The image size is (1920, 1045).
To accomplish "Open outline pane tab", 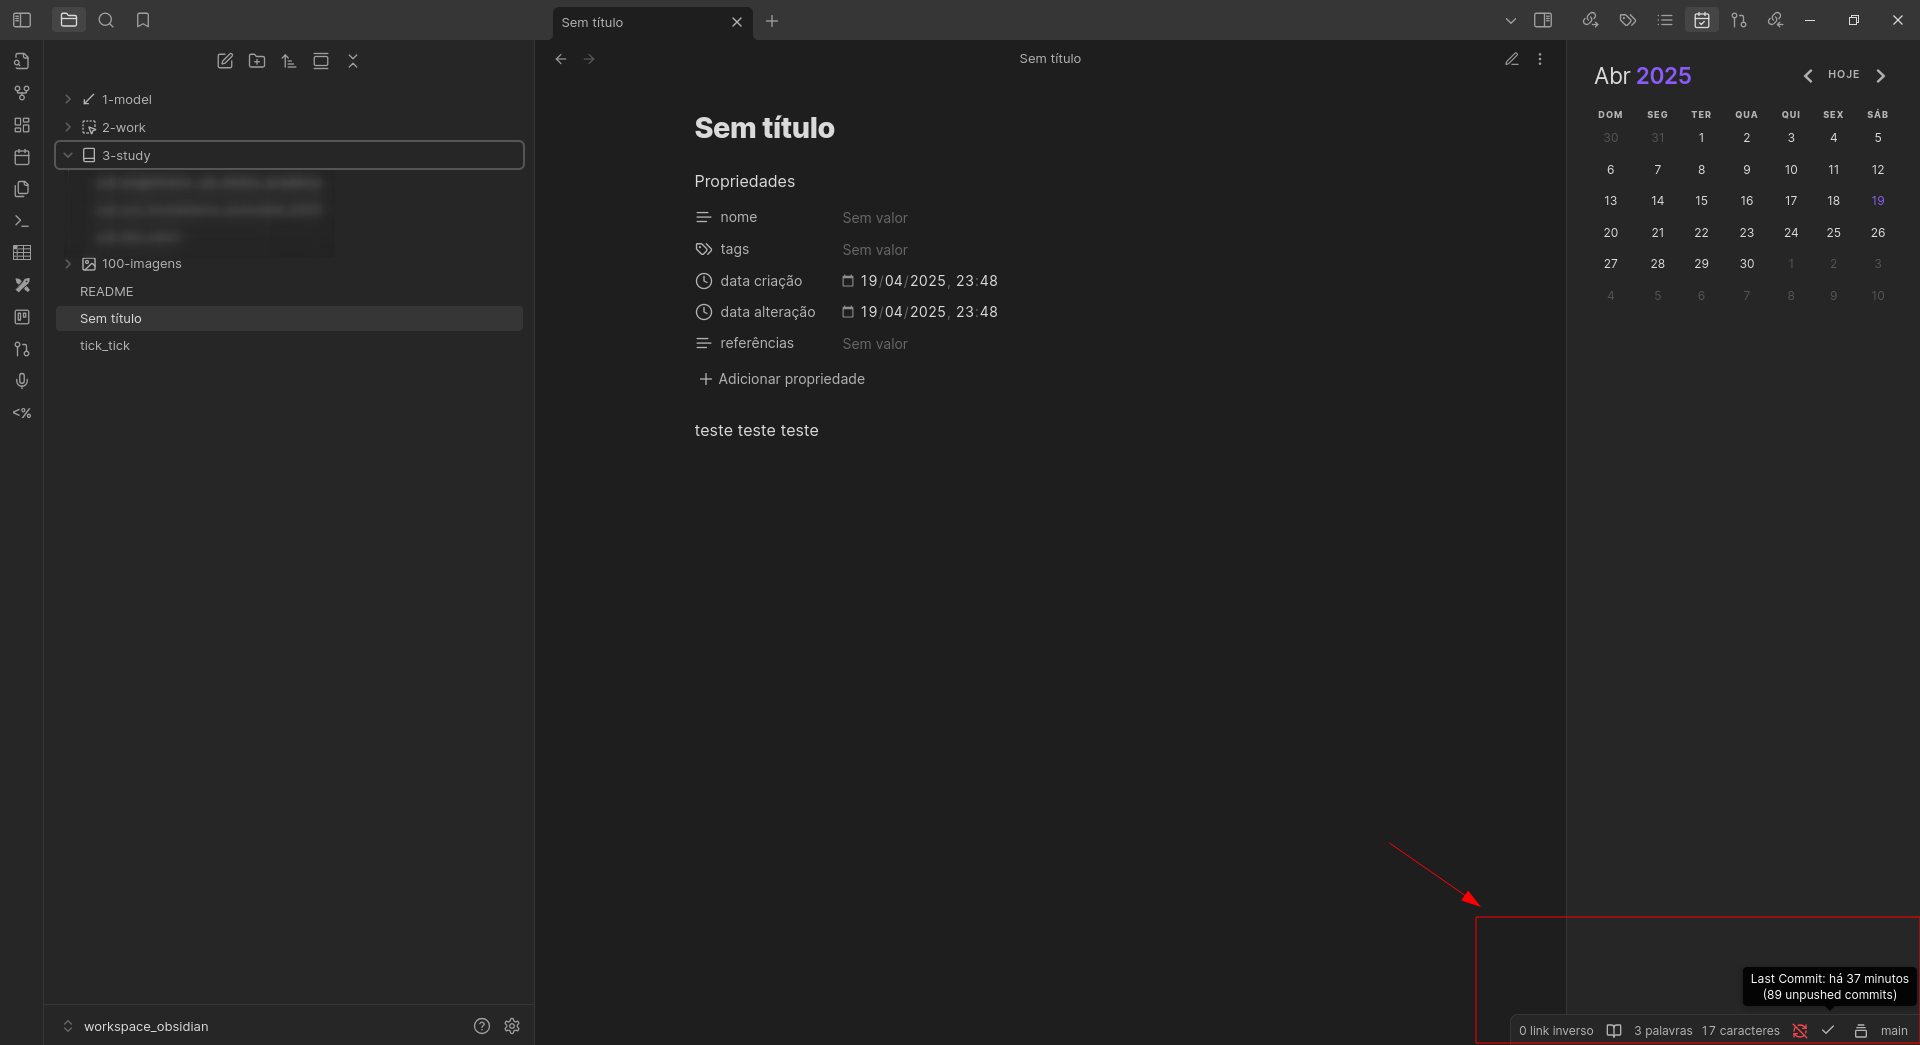I will (1665, 20).
